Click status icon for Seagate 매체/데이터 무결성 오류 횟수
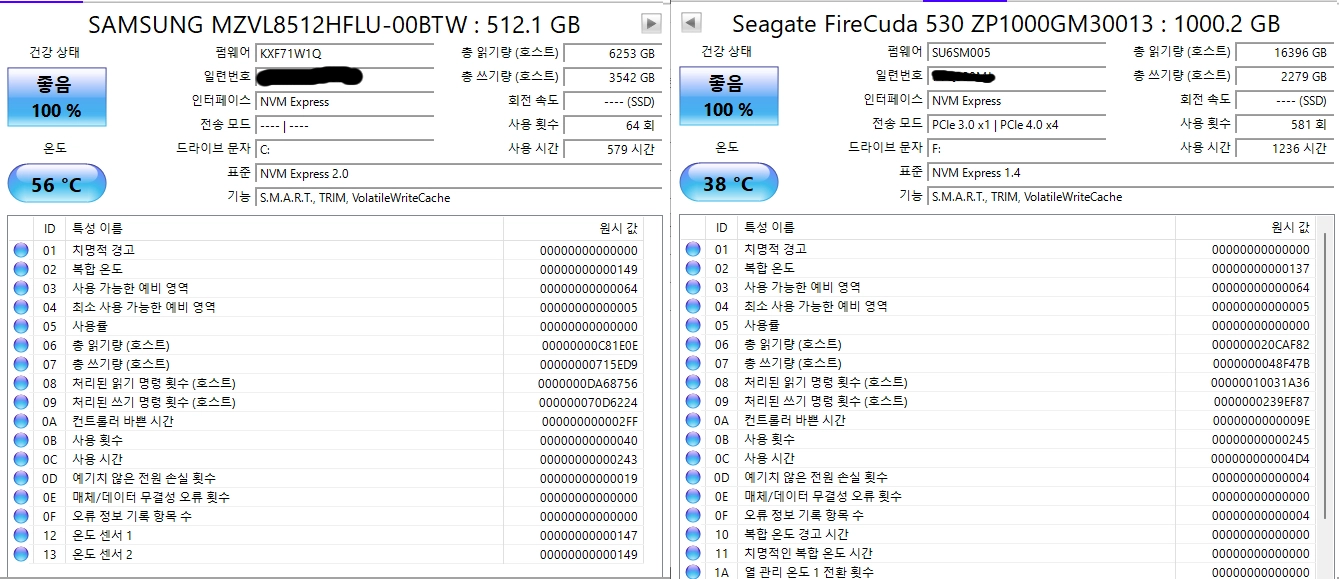Screen dimensions: 1339x579 coord(693,496)
